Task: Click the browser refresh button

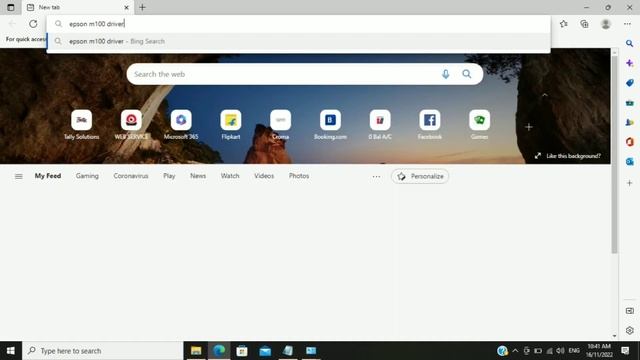Action: pyautogui.click(x=33, y=24)
